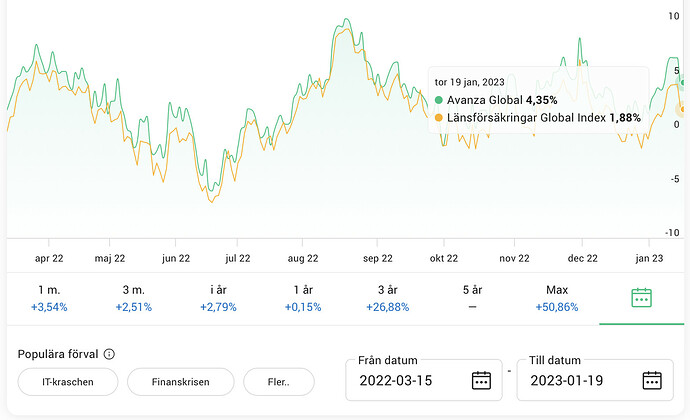The height and width of the screenshot is (420, 690).
Task: Select the 5 år period tab
Action: coord(472,298)
